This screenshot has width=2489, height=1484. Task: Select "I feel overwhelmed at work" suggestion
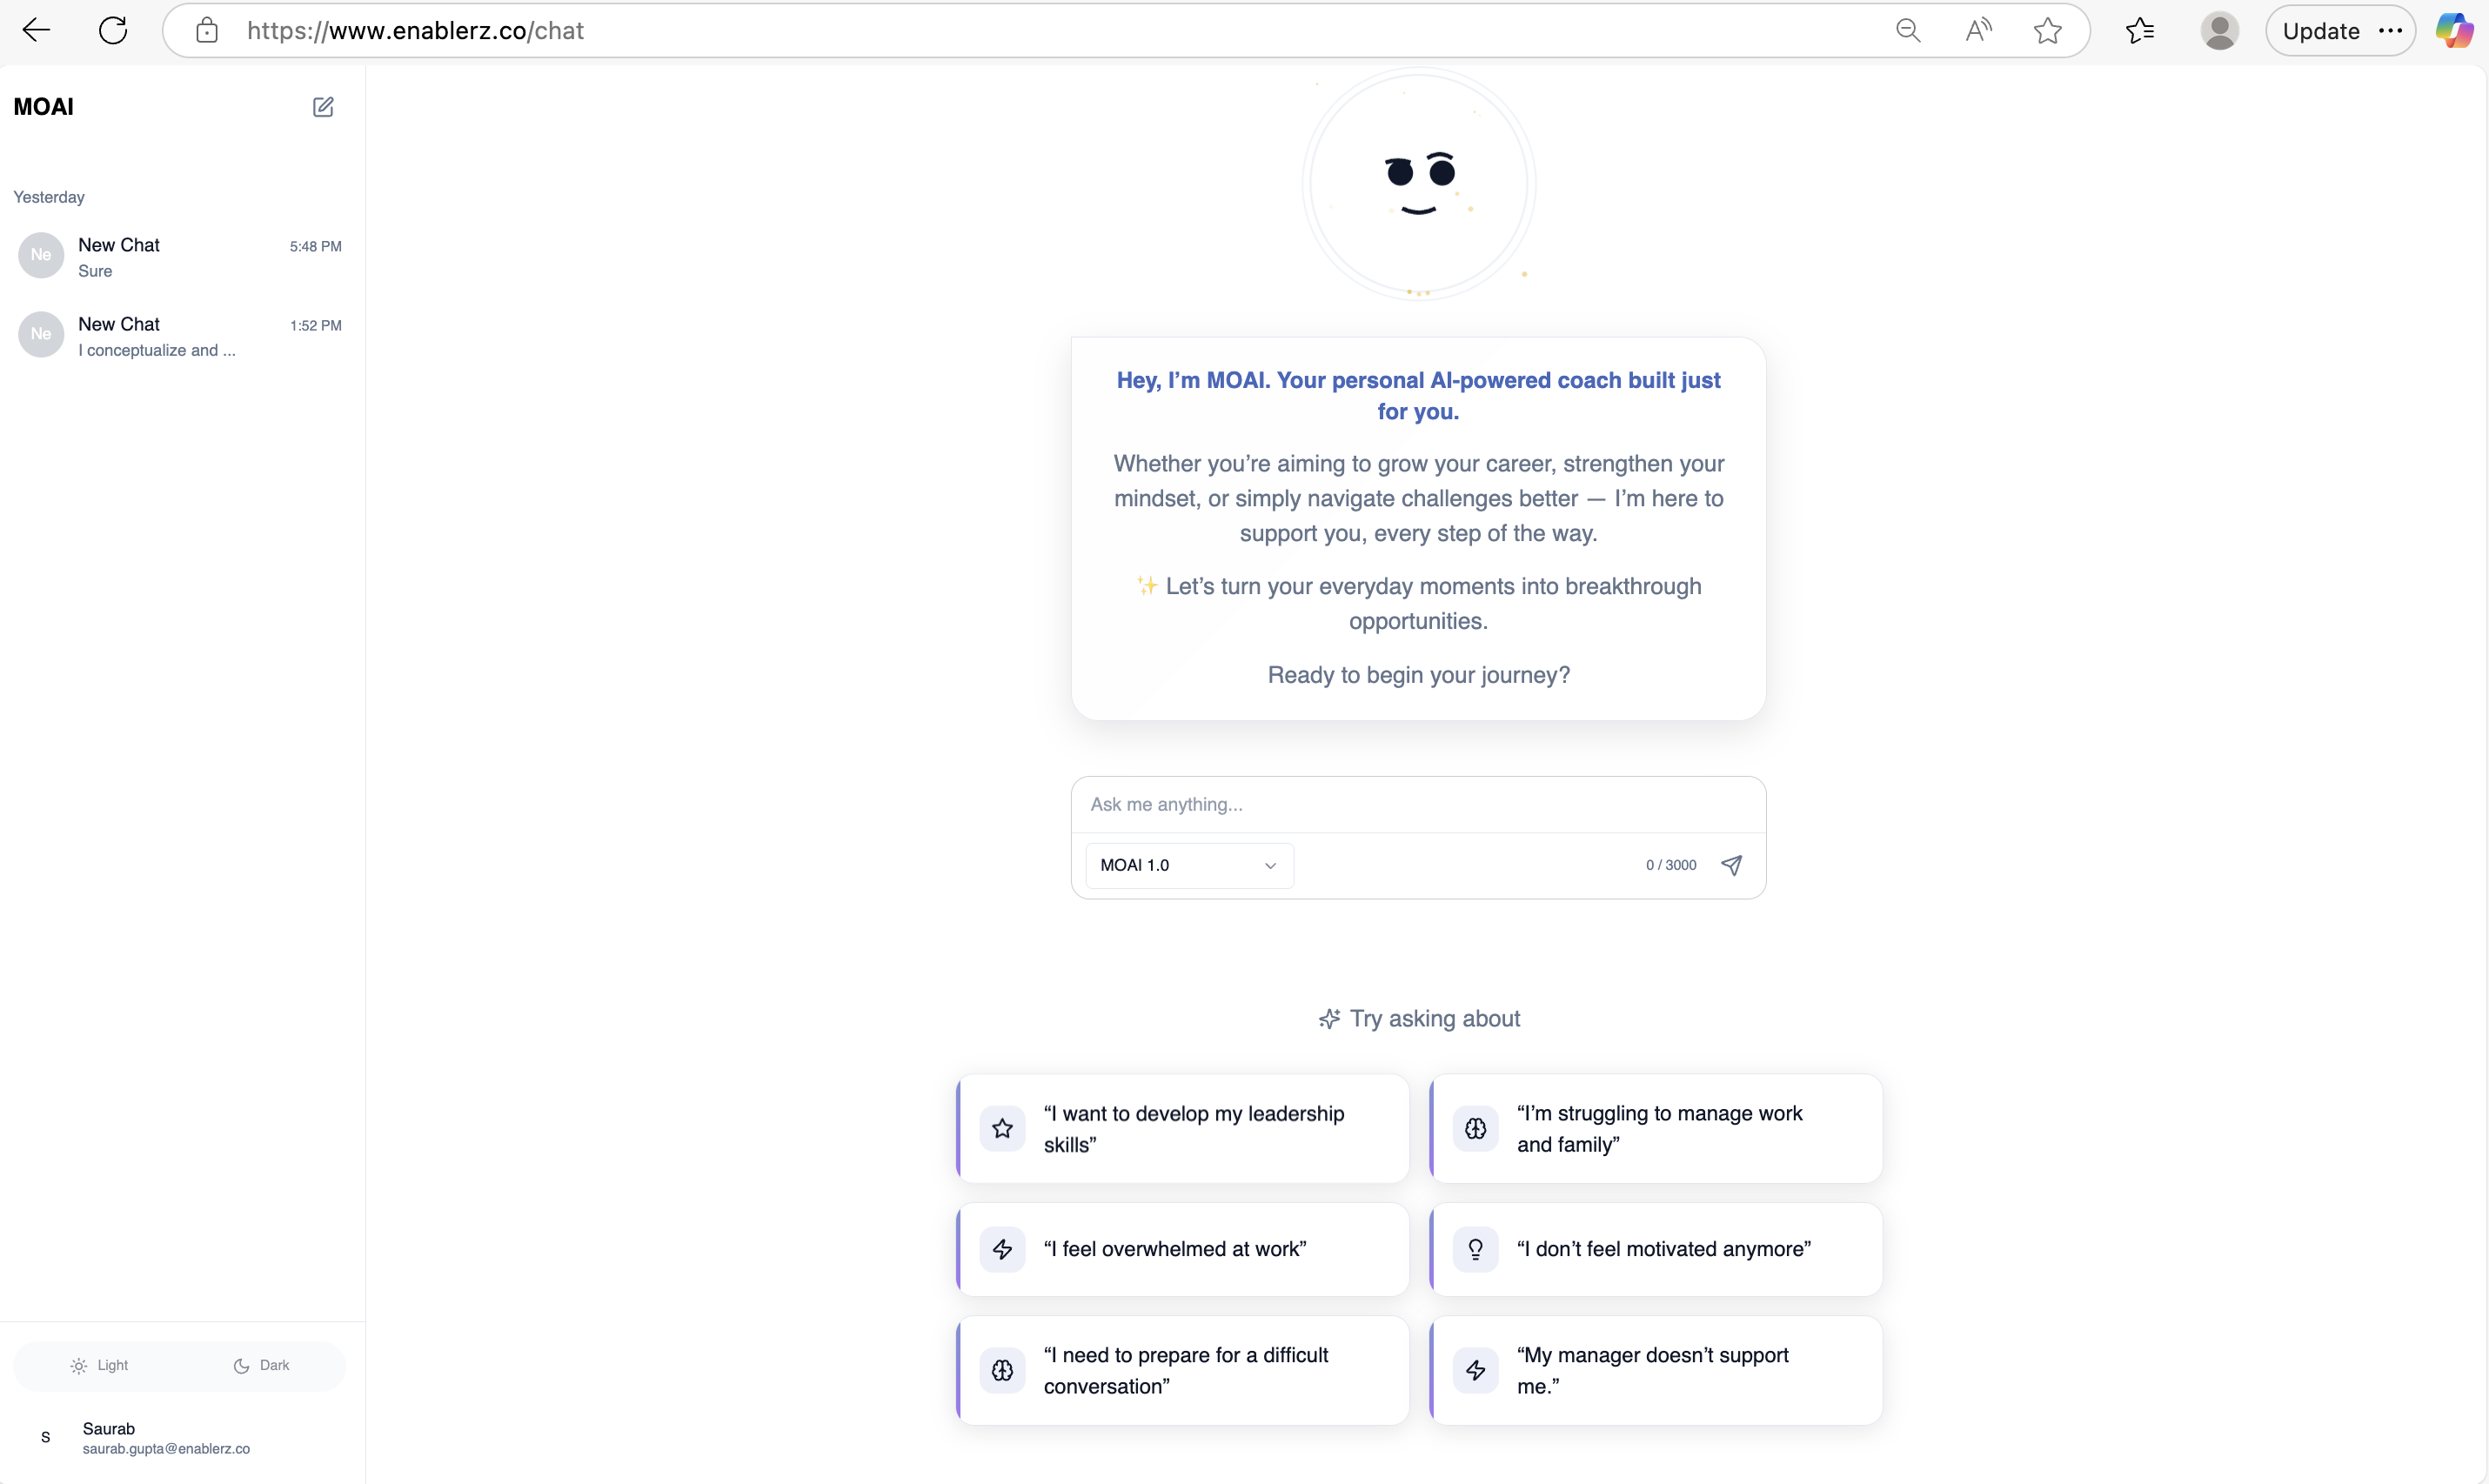coord(1183,1249)
